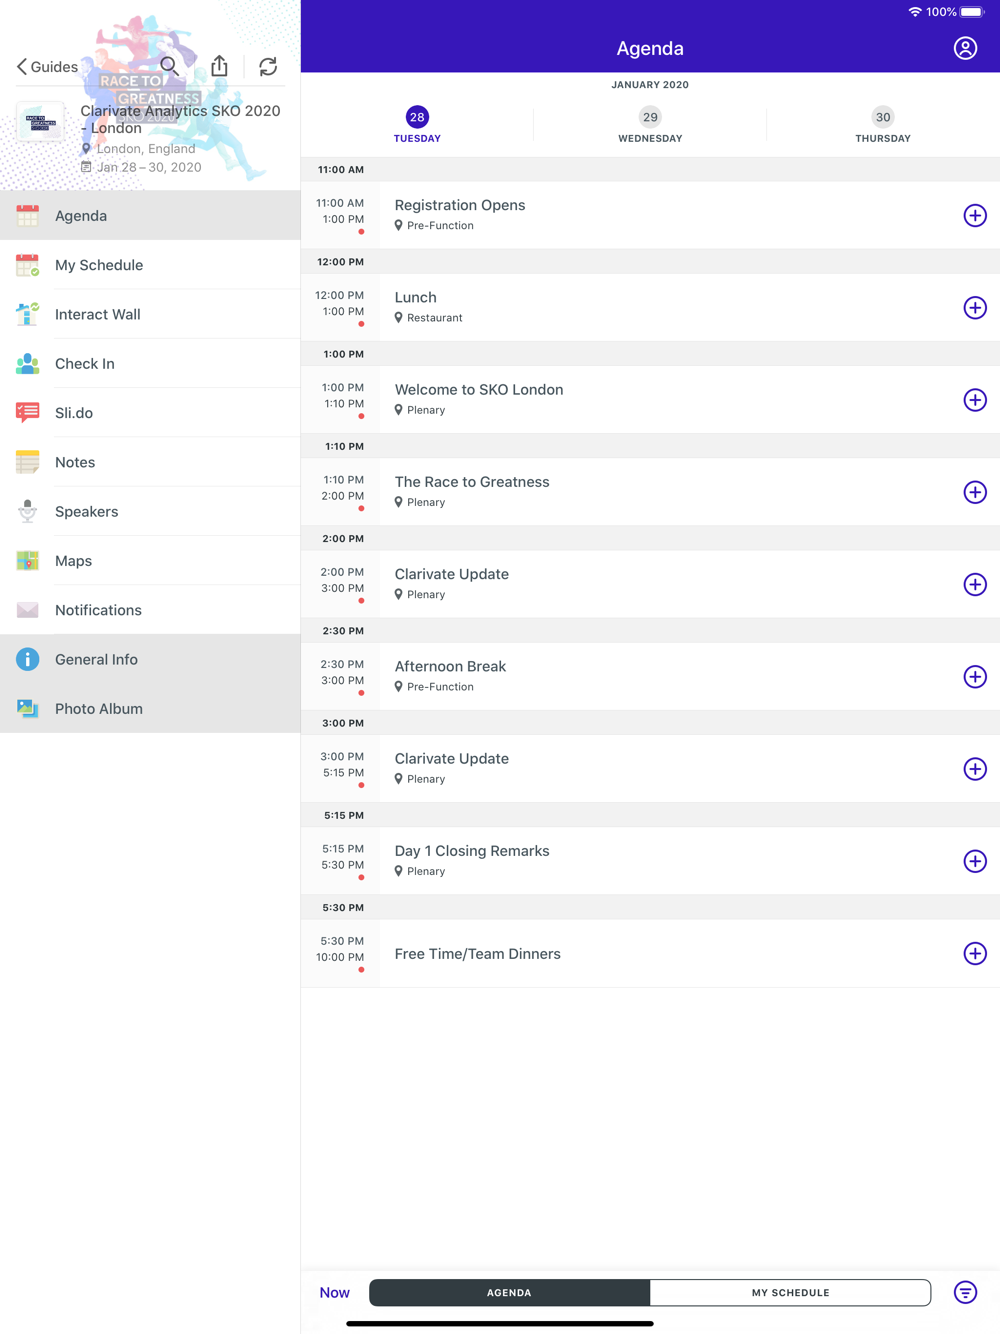Open Day 1 Closing Remarks details
The image size is (1000, 1334).
[650, 861]
